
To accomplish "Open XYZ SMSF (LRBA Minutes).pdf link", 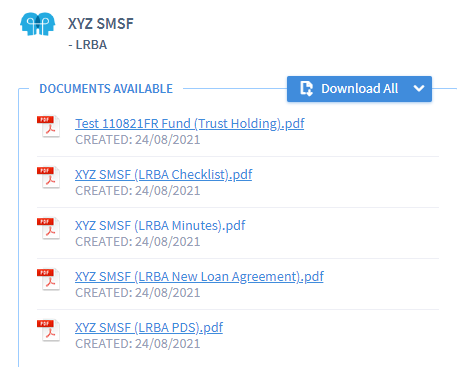I will point(160,226).
